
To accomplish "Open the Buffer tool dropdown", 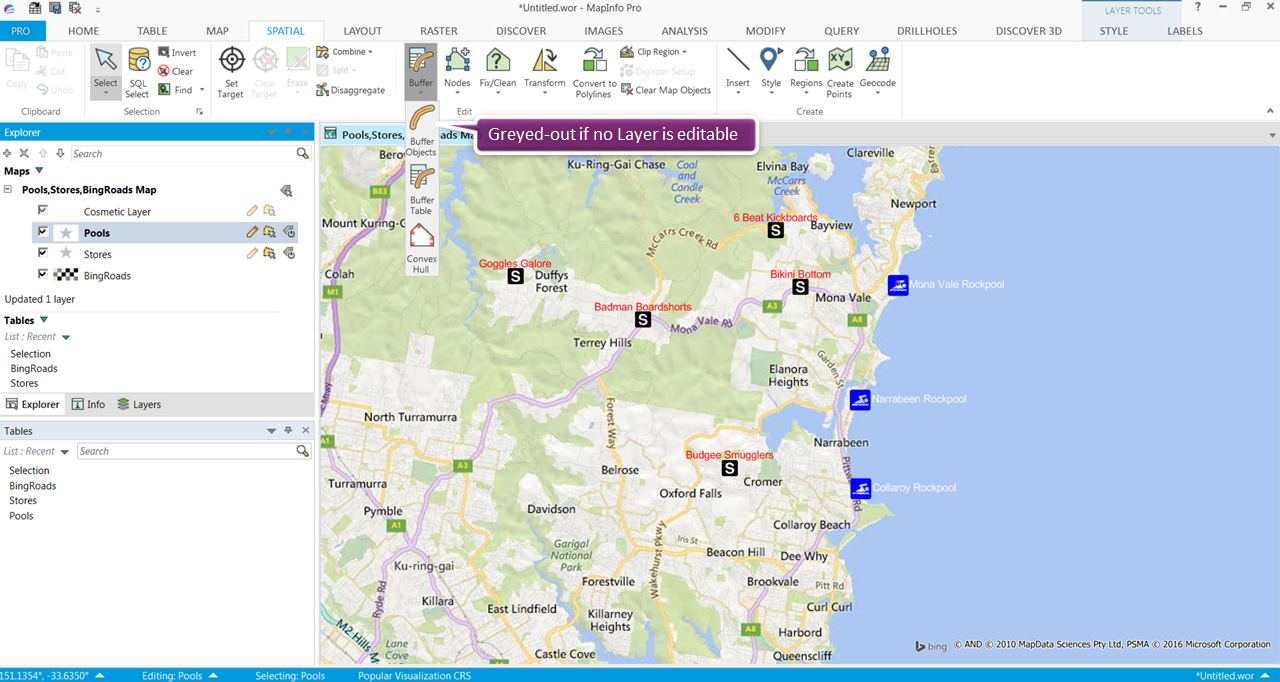I will tap(421, 71).
